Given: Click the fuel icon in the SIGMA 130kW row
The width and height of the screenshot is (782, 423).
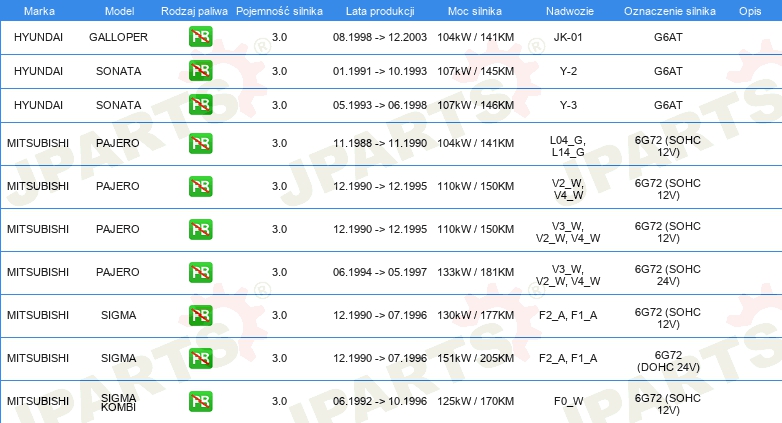Looking at the screenshot, I should pyautogui.click(x=200, y=315).
